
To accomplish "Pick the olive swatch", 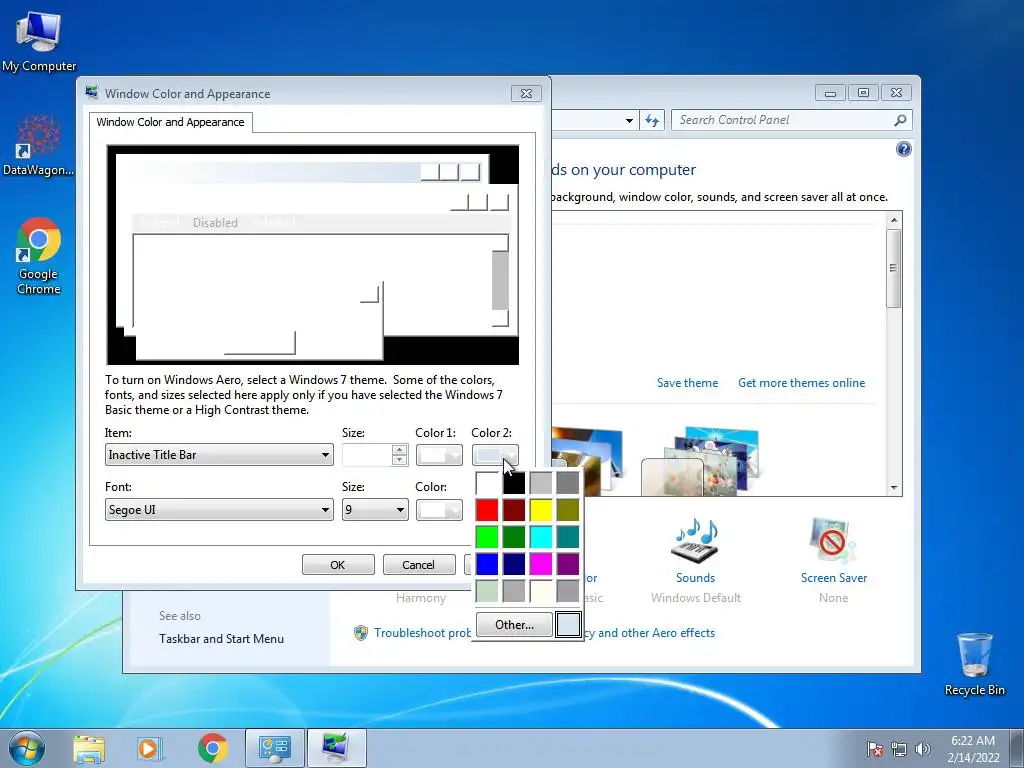I will click(x=568, y=510).
